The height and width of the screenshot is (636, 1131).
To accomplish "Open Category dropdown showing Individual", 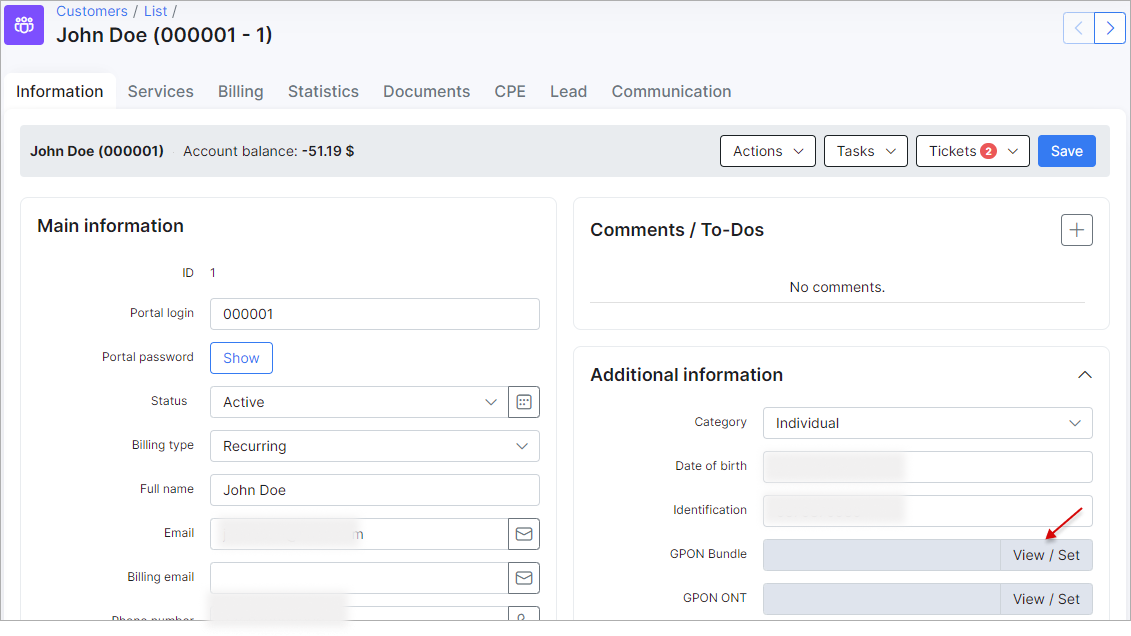I will 928,423.
